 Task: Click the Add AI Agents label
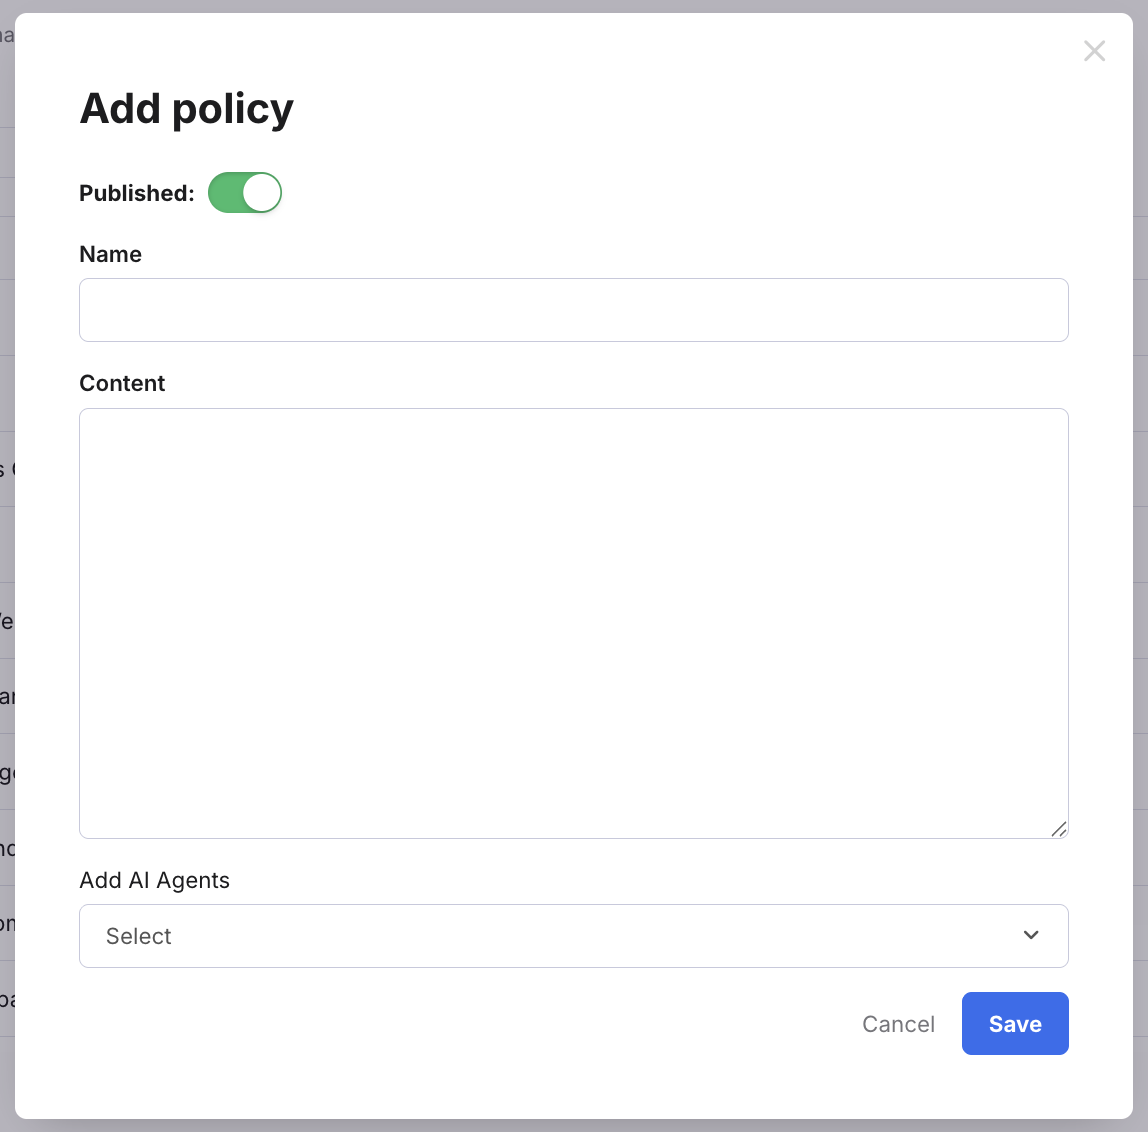(x=155, y=880)
